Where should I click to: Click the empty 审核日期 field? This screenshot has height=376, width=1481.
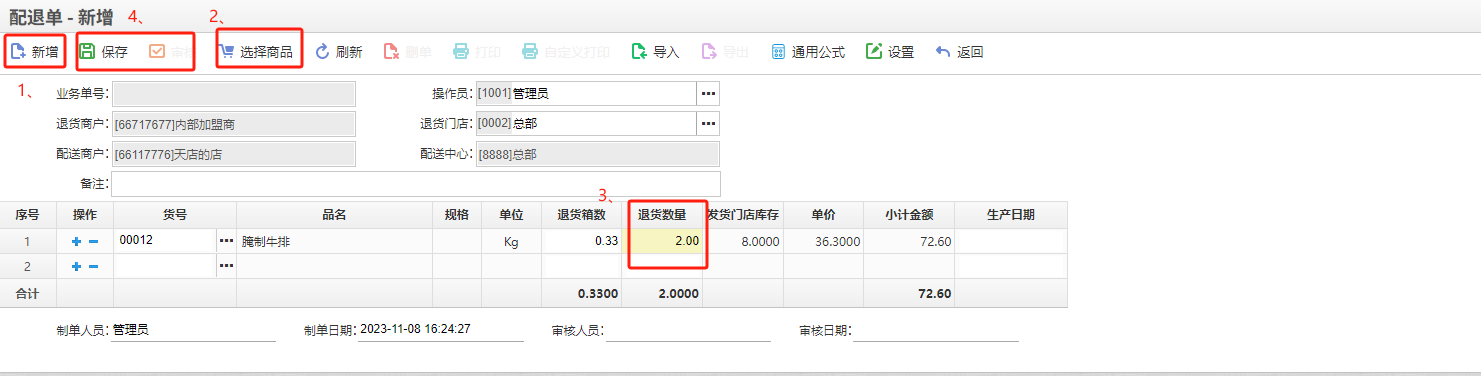pyautogui.click(x=936, y=329)
